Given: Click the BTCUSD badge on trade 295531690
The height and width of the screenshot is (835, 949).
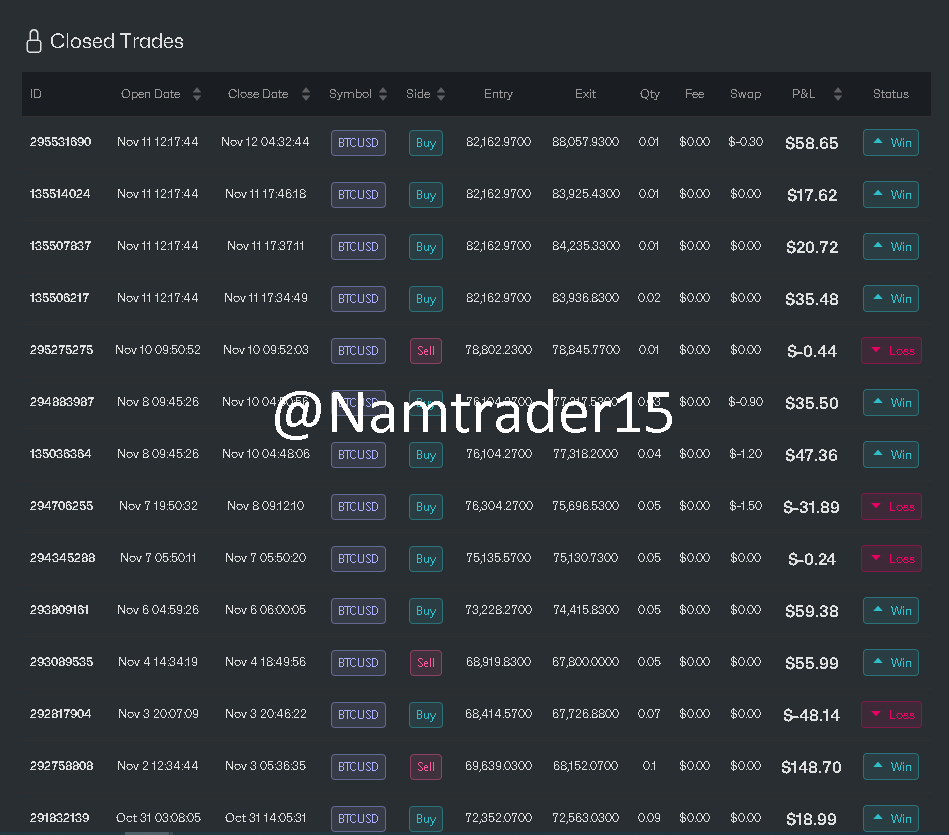Looking at the screenshot, I should [358, 142].
